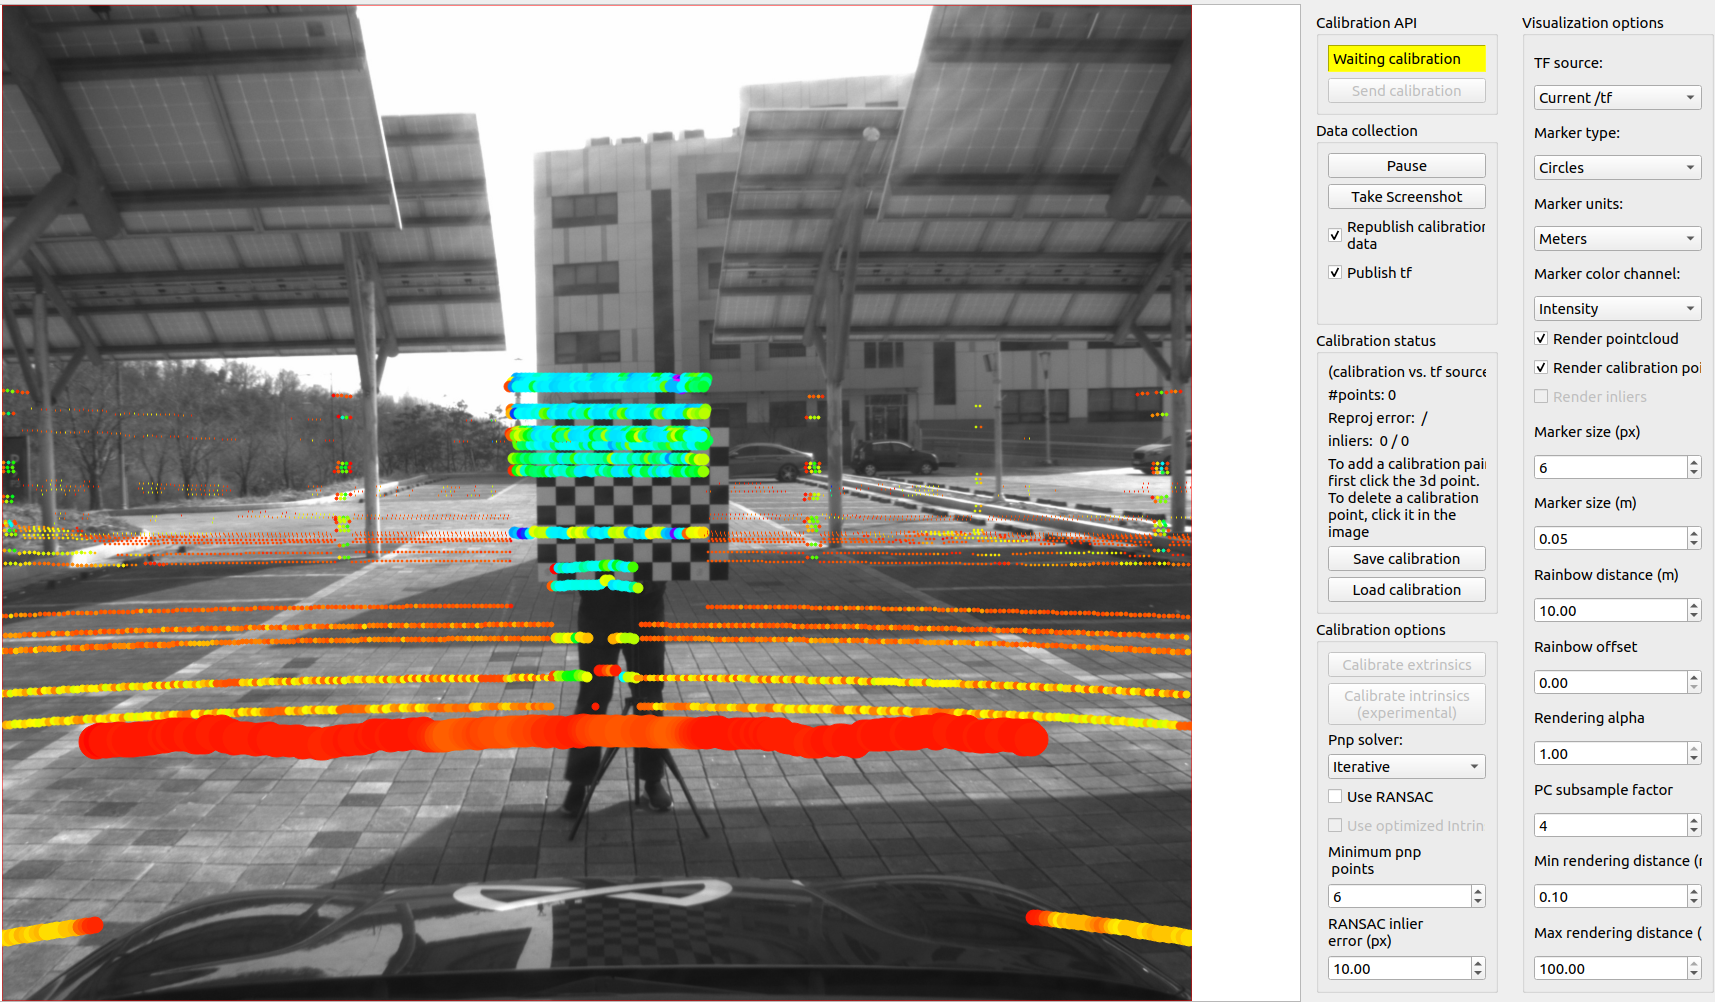Screen dimensions: 1715x1002
Task: Pause the data collection
Action: point(1405,165)
